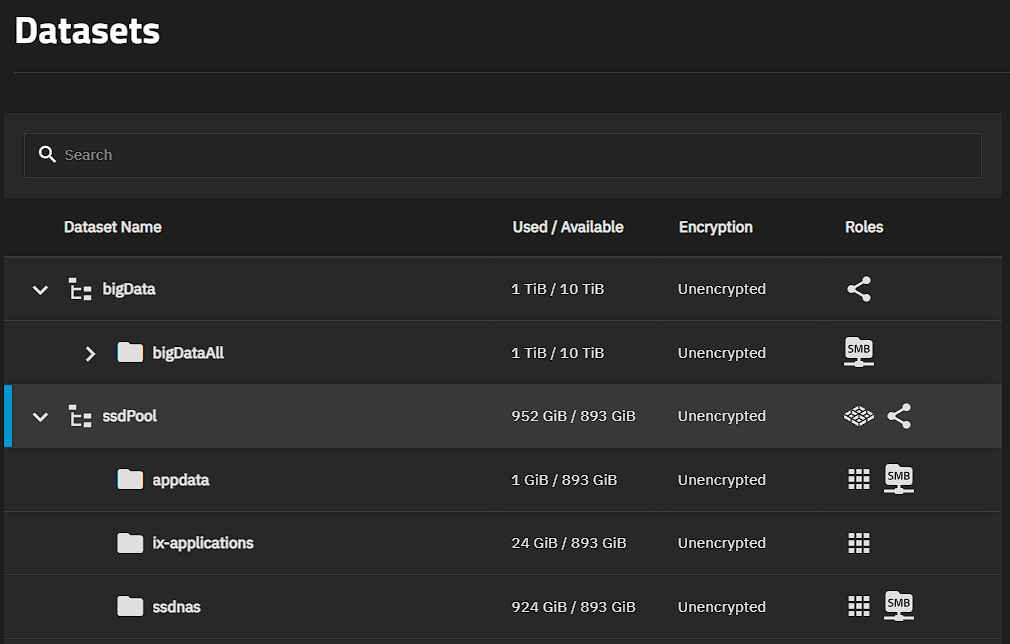The width and height of the screenshot is (1010, 644).
Task: Select the appdata dataset name
Action: 181,480
